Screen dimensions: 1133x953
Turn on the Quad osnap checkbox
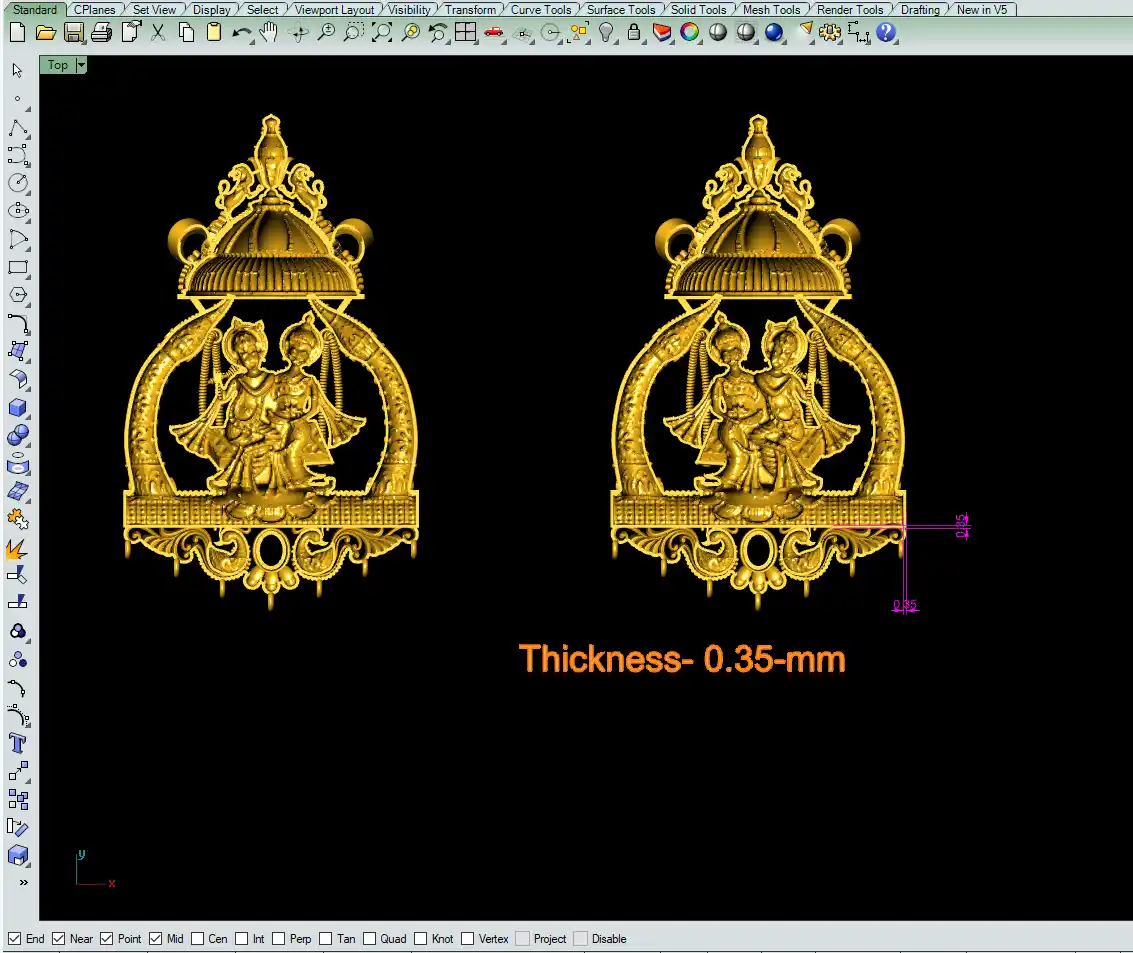[370, 939]
